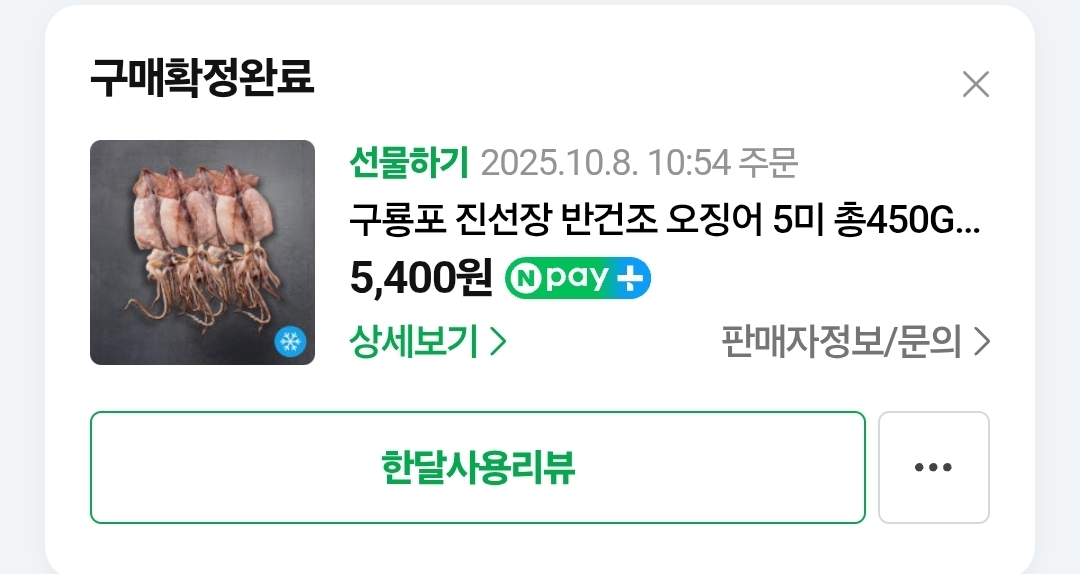Expand the chevron next to 상세보기
This screenshot has width=1080, height=574.
pos(498,341)
